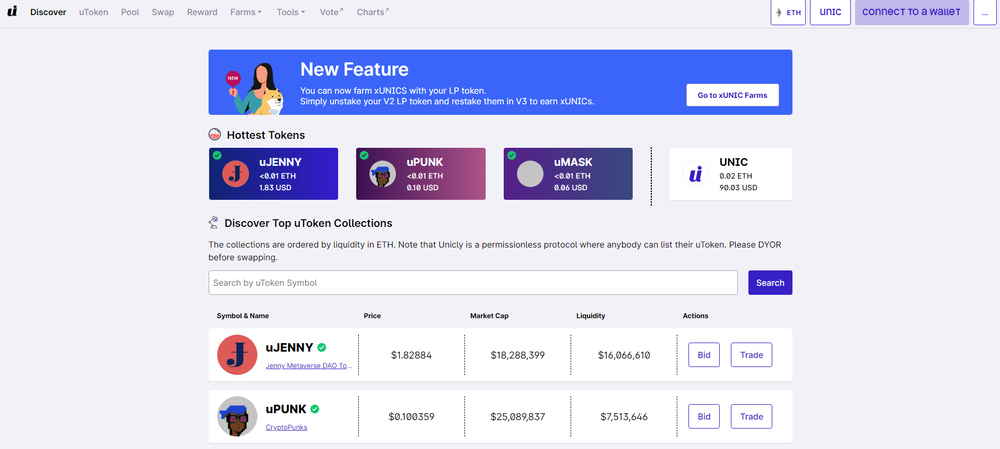Click the UNIC balance button

(x=830, y=12)
